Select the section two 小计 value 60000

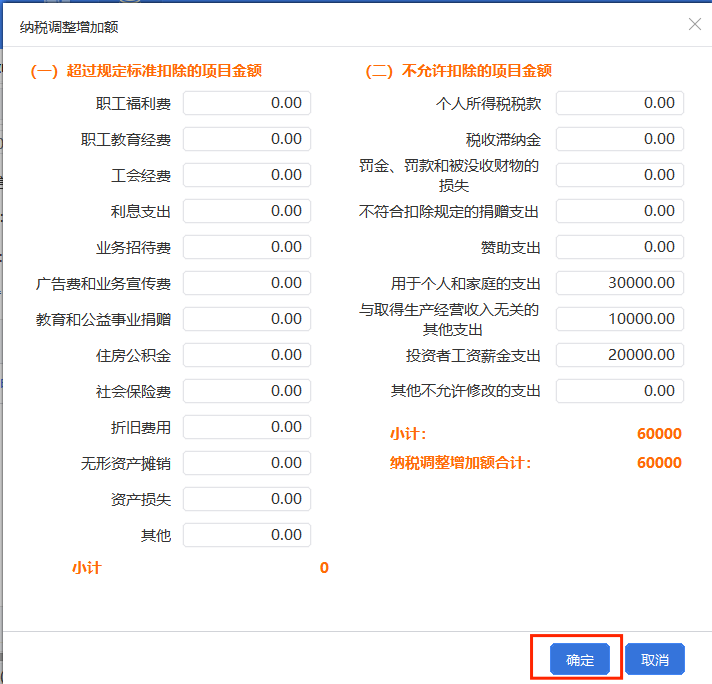click(659, 434)
